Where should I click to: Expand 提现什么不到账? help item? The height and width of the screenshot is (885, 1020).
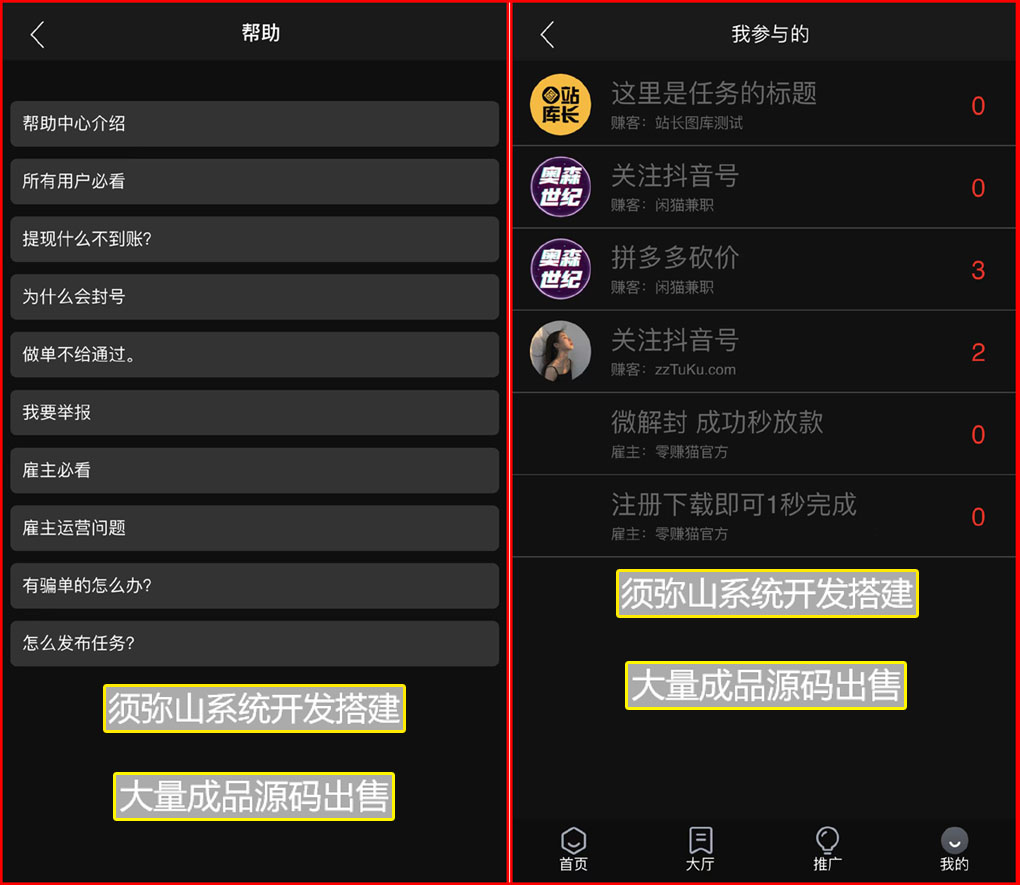point(254,239)
